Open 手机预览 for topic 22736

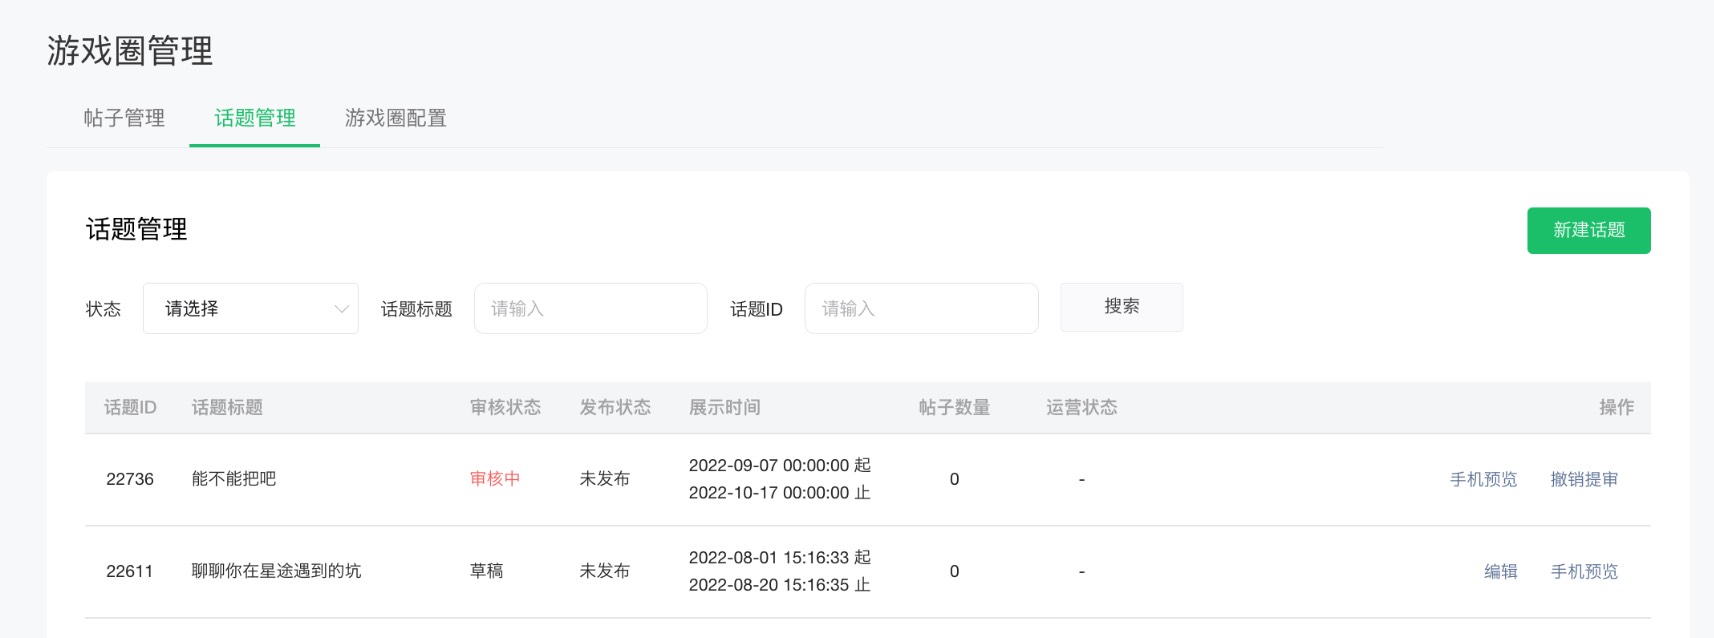pyautogui.click(x=1483, y=480)
